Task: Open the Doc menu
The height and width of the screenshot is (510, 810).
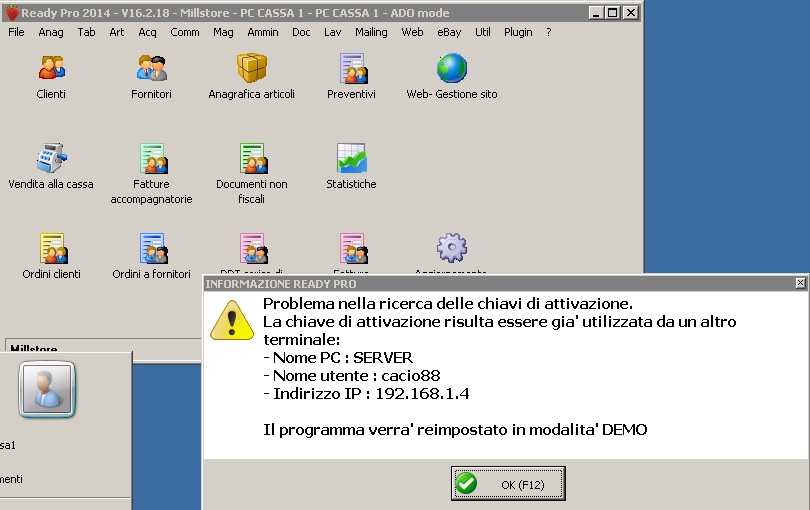Action: pyautogui.click(x=301, y=32)
